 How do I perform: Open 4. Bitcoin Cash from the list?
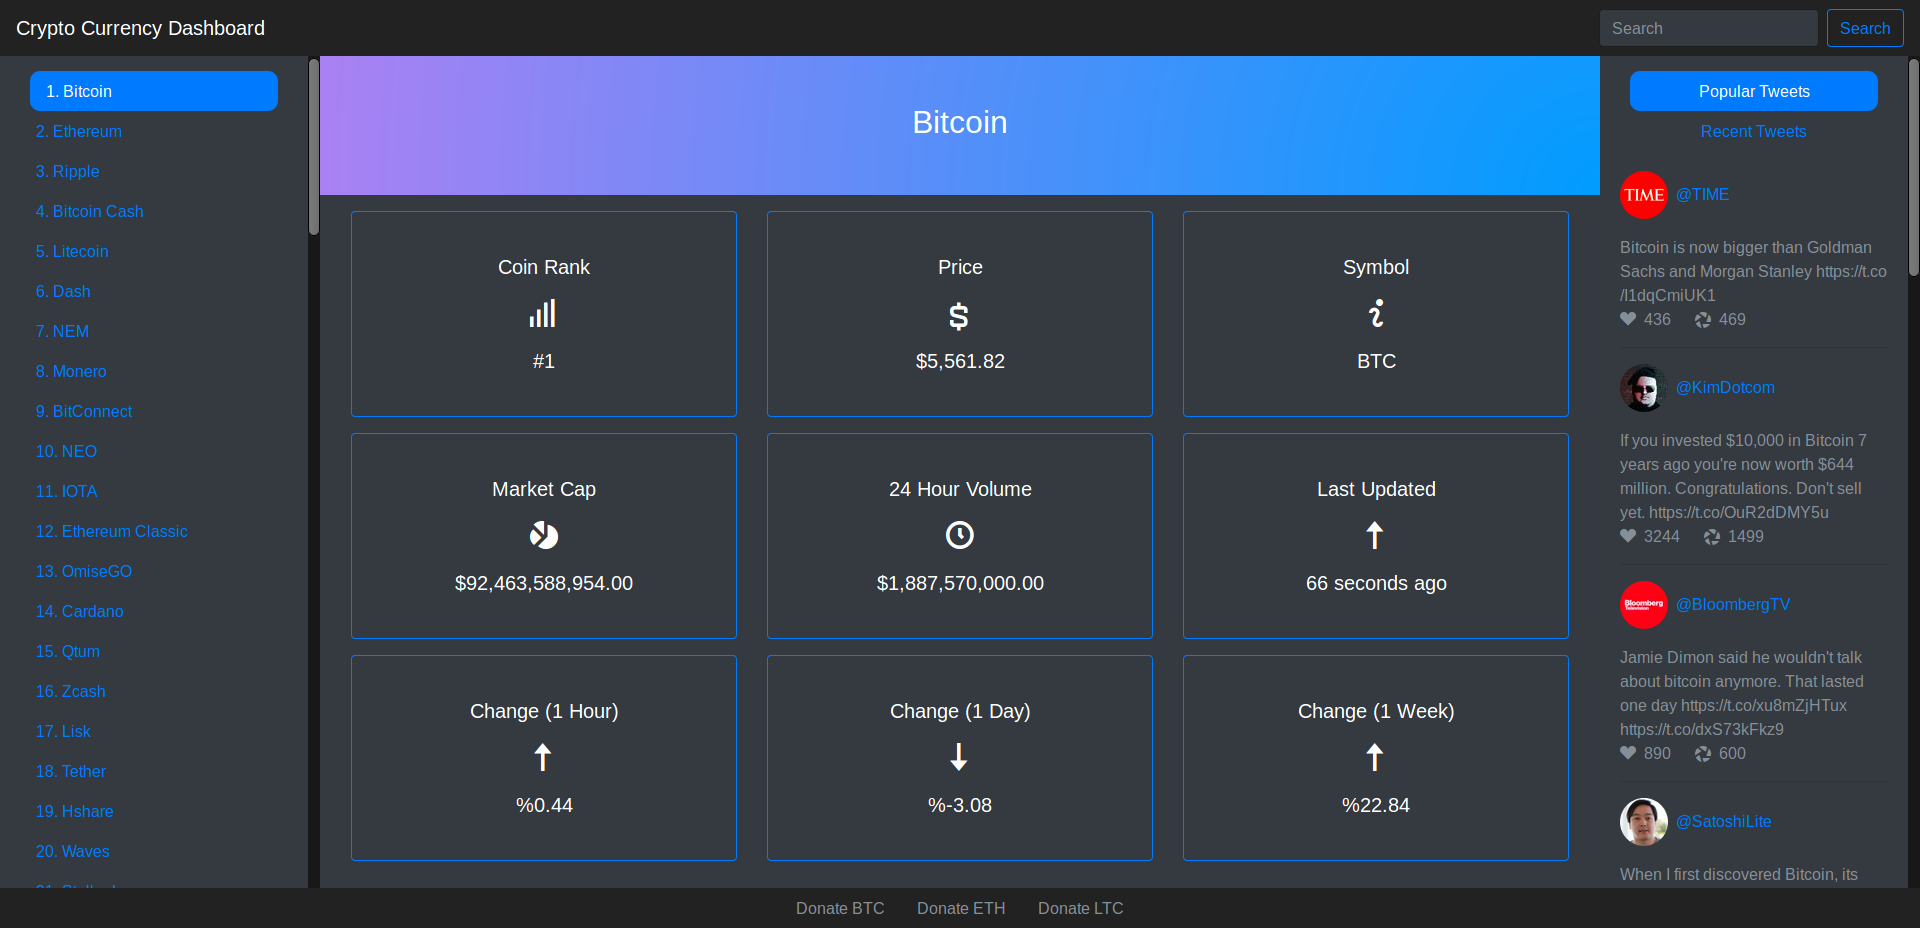pos(90,211)
